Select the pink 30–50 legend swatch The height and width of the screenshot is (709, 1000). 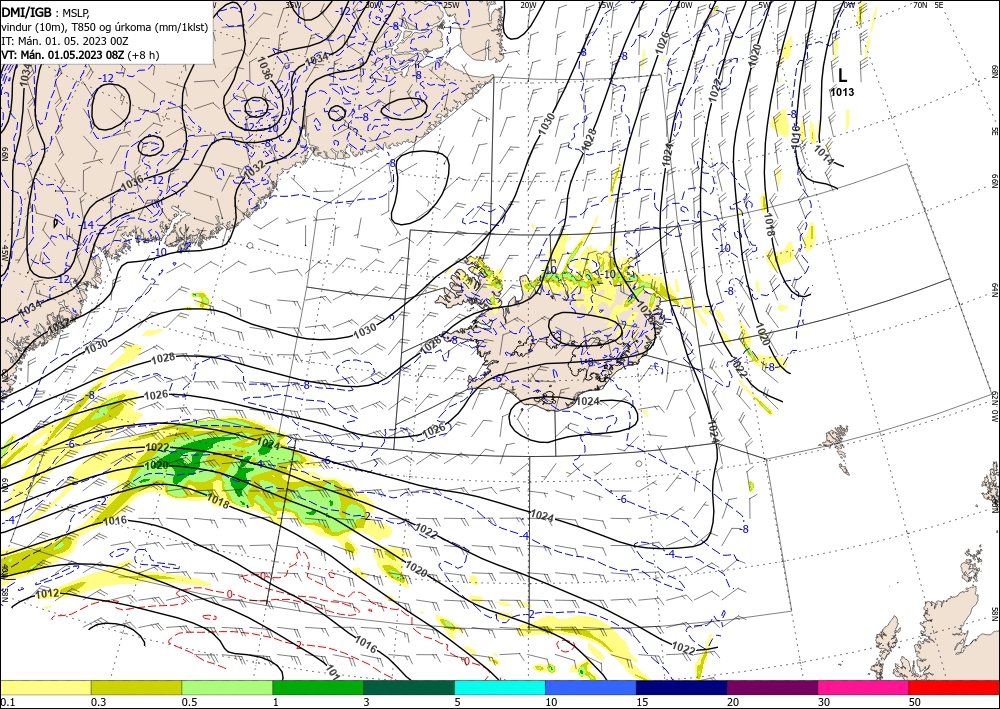[864, 687]
